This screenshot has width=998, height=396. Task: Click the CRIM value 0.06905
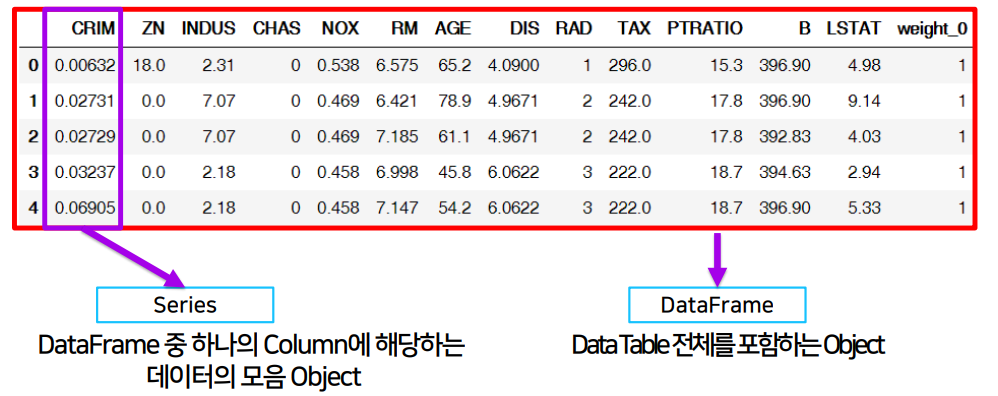[85, 208]
